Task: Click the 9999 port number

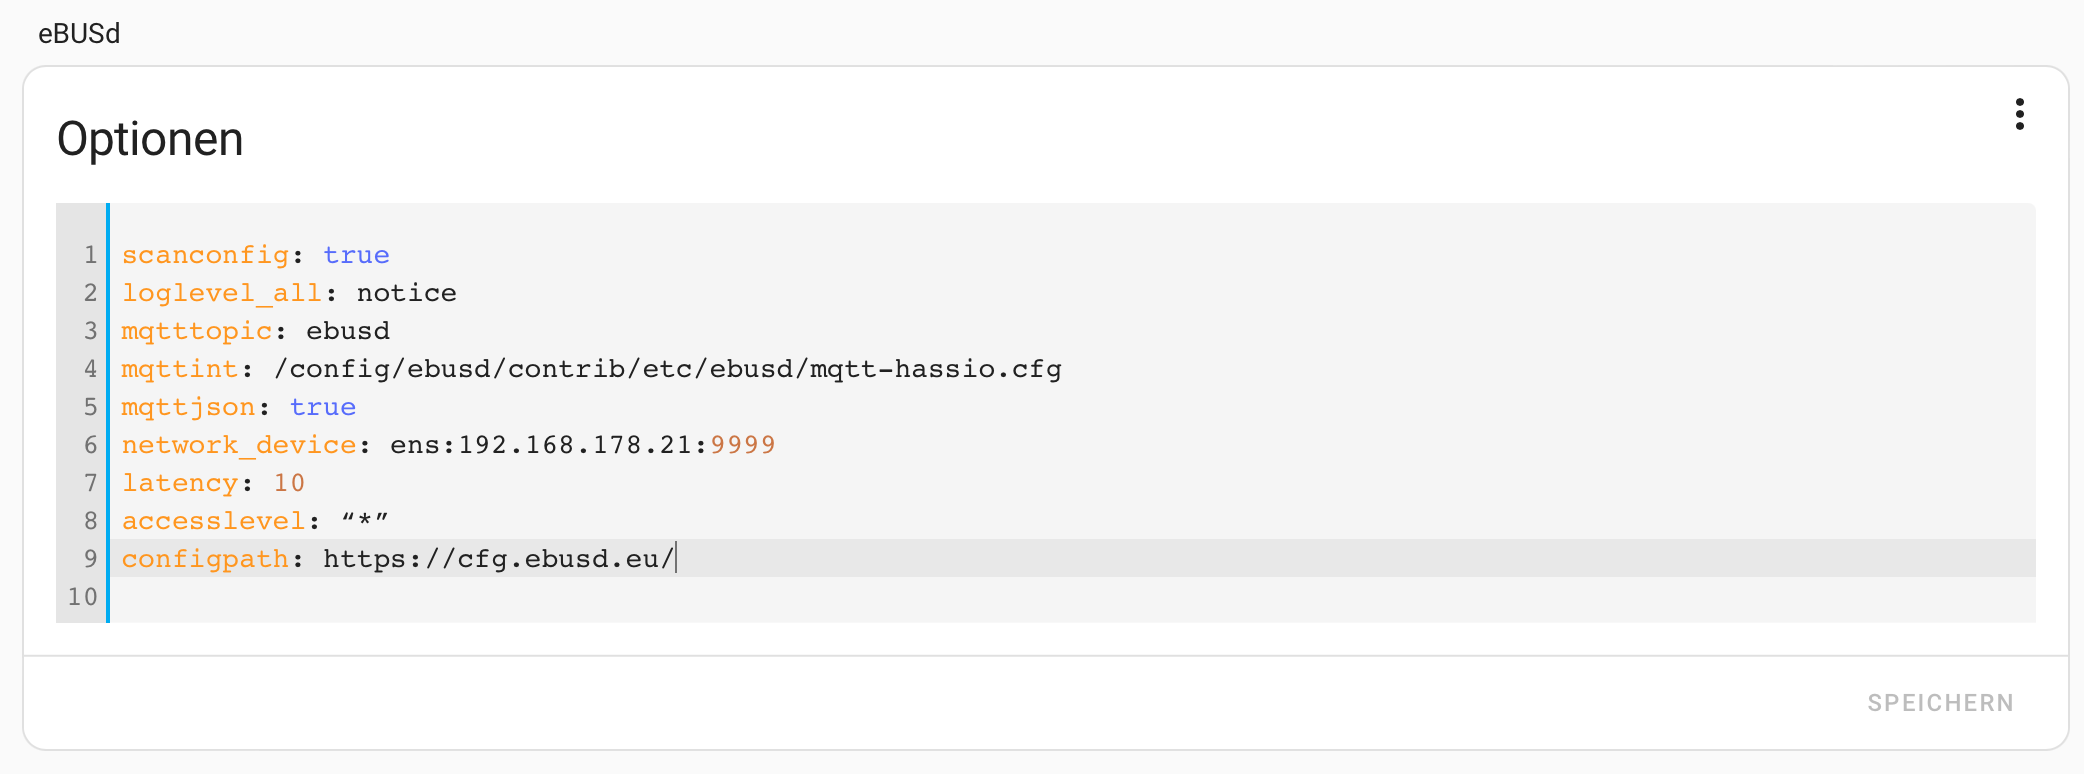Action: tap(742, 445)
